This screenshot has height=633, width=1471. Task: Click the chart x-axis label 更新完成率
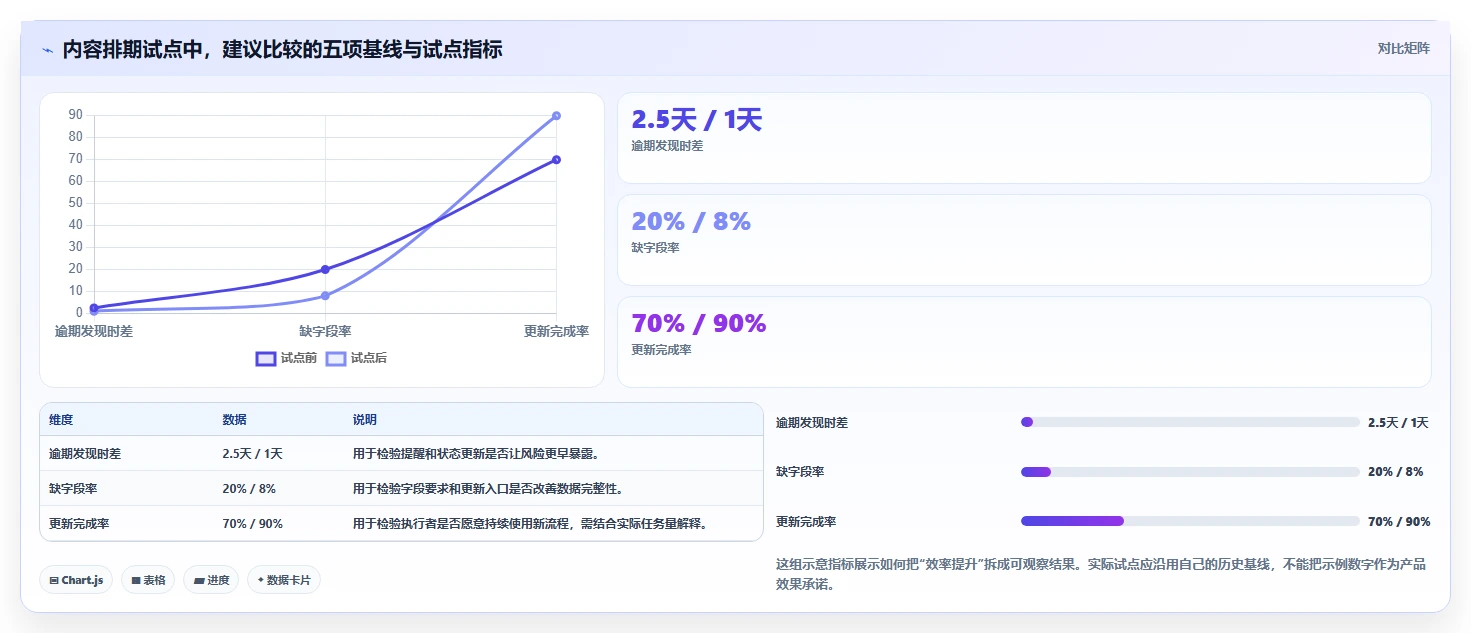556,331
